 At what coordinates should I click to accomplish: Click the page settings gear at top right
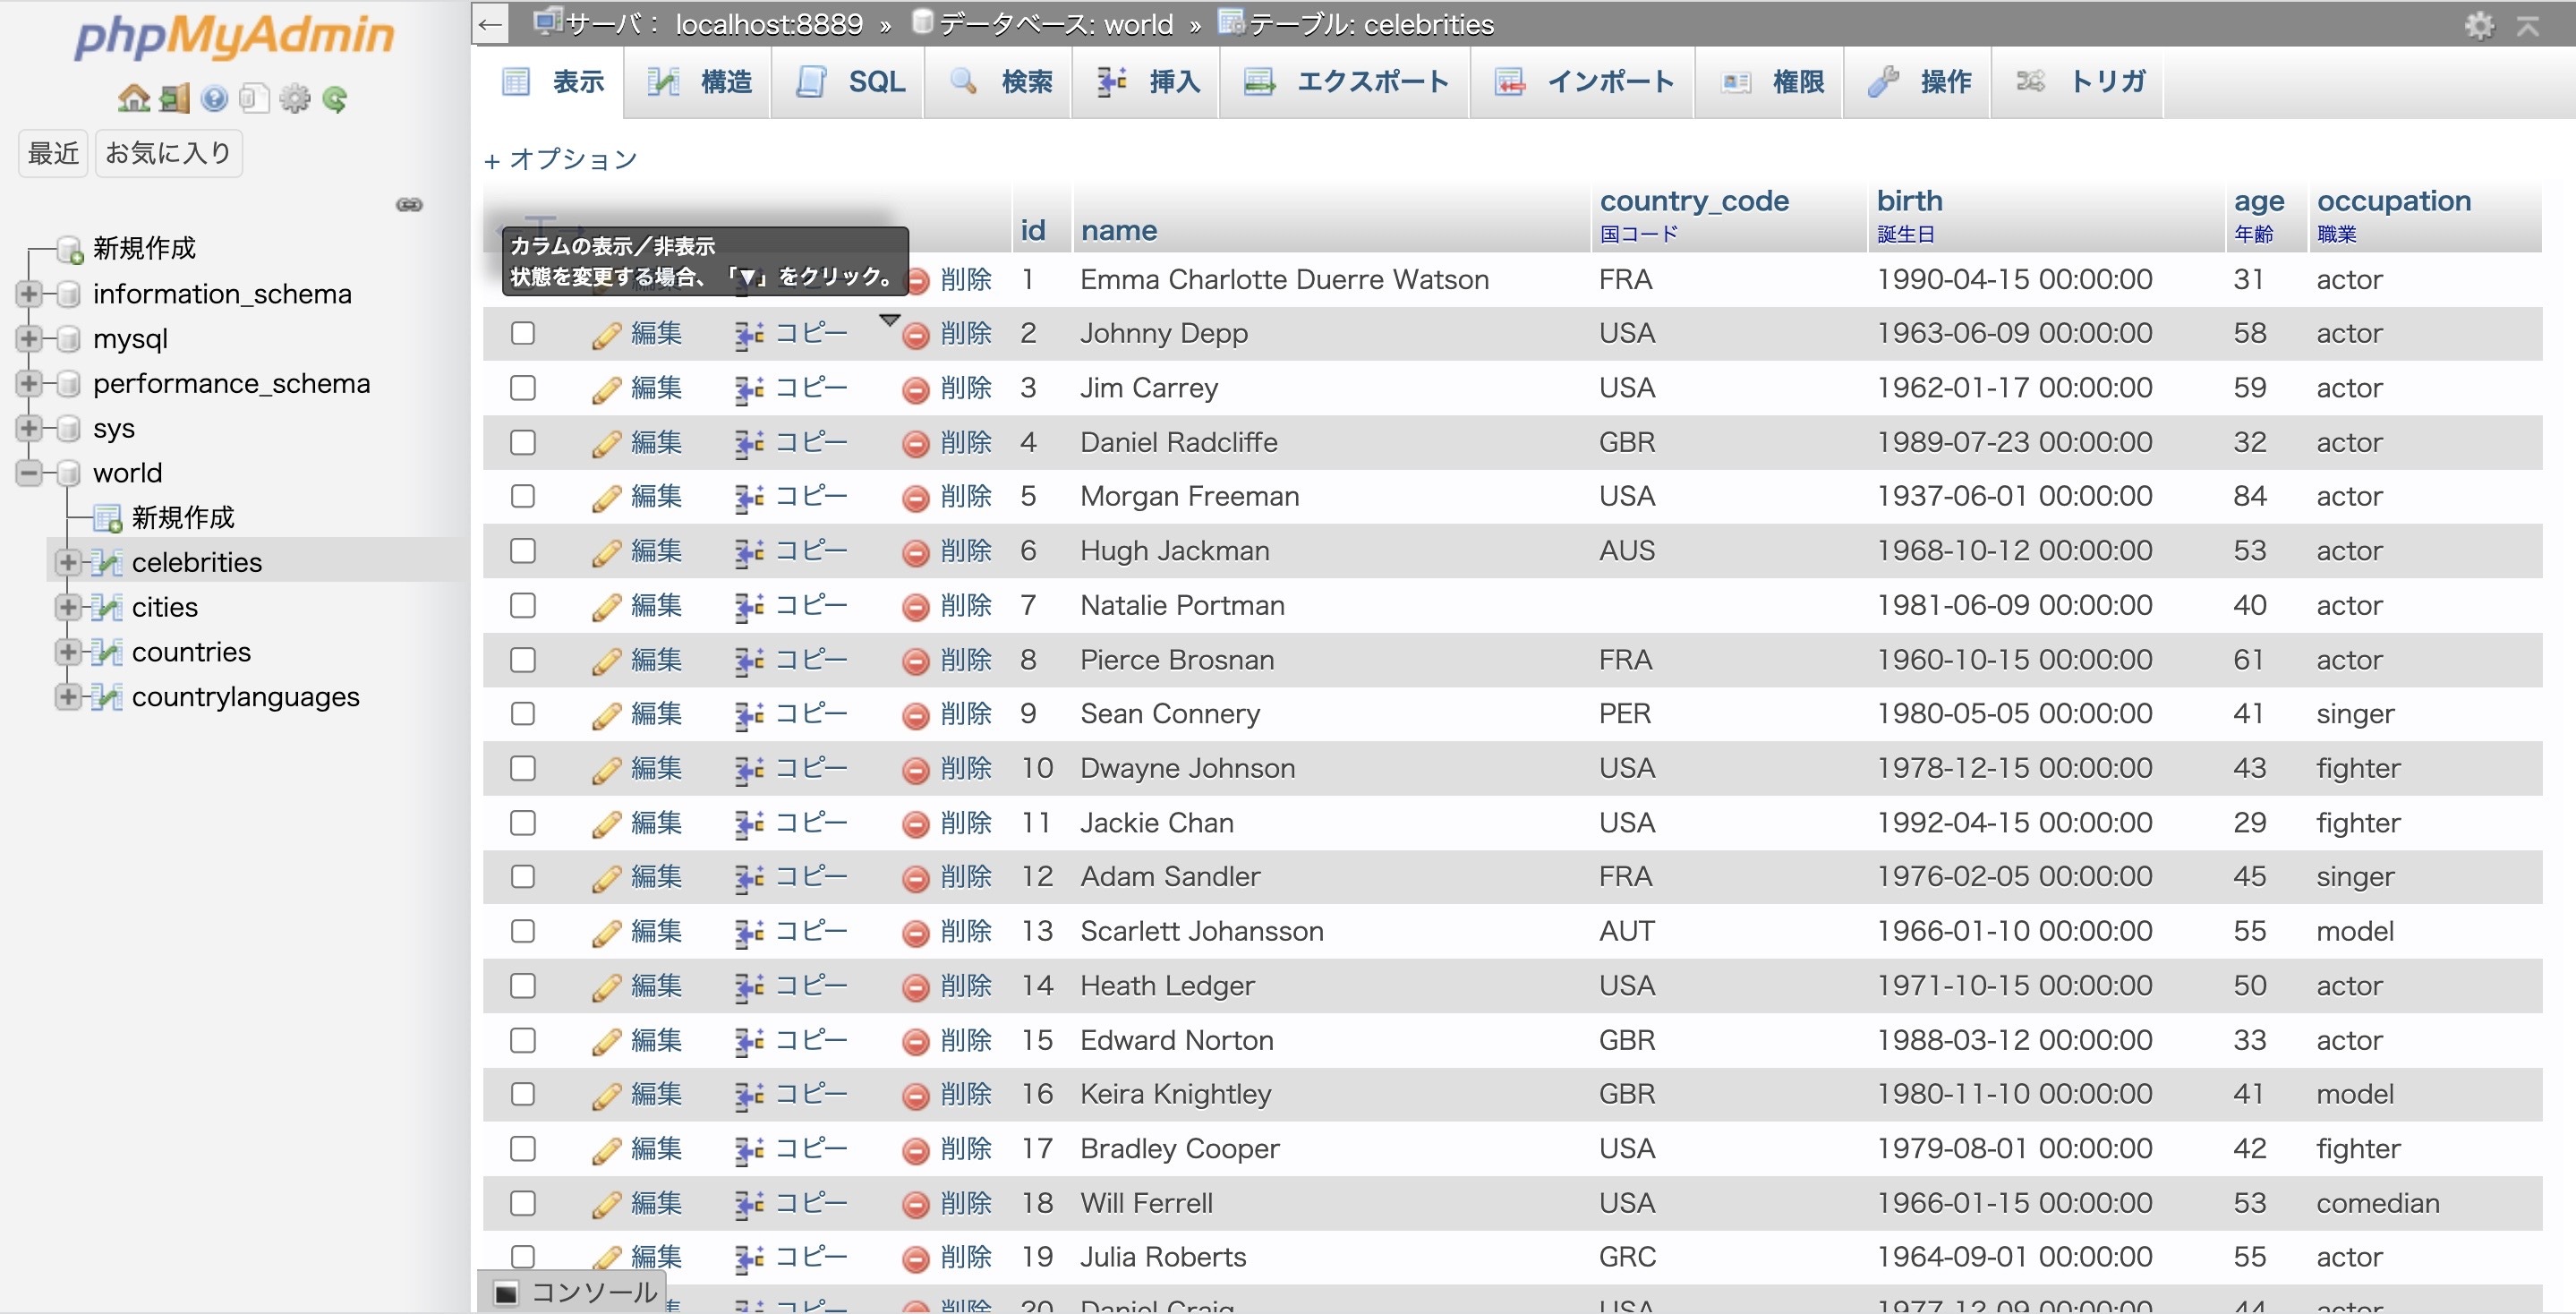2479,25
